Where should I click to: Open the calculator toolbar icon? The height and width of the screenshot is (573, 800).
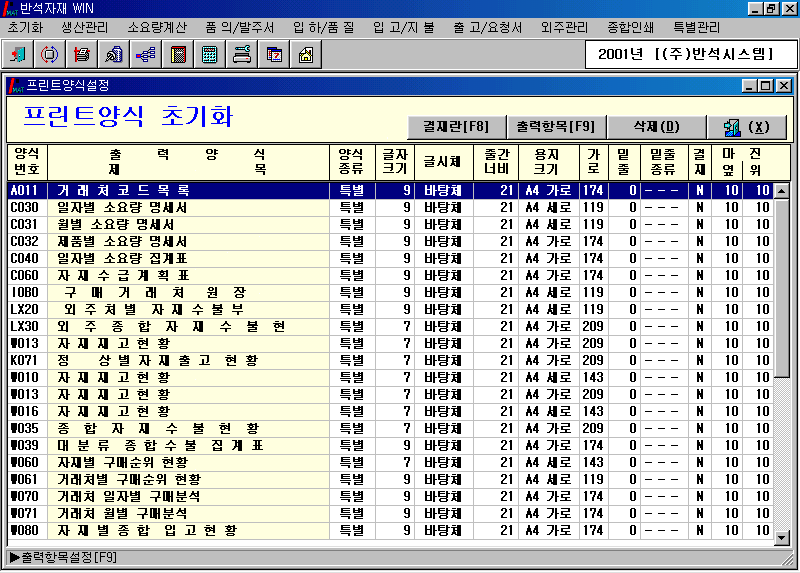click(x=210, y=54)
